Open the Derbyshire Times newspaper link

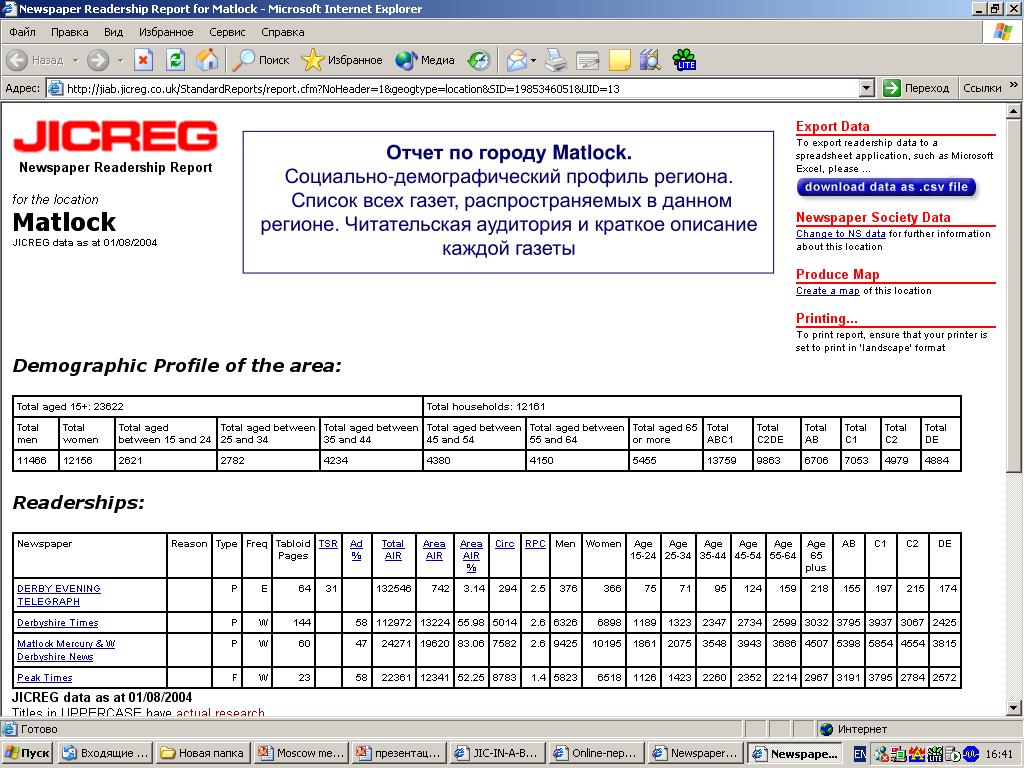pos(57,623)
